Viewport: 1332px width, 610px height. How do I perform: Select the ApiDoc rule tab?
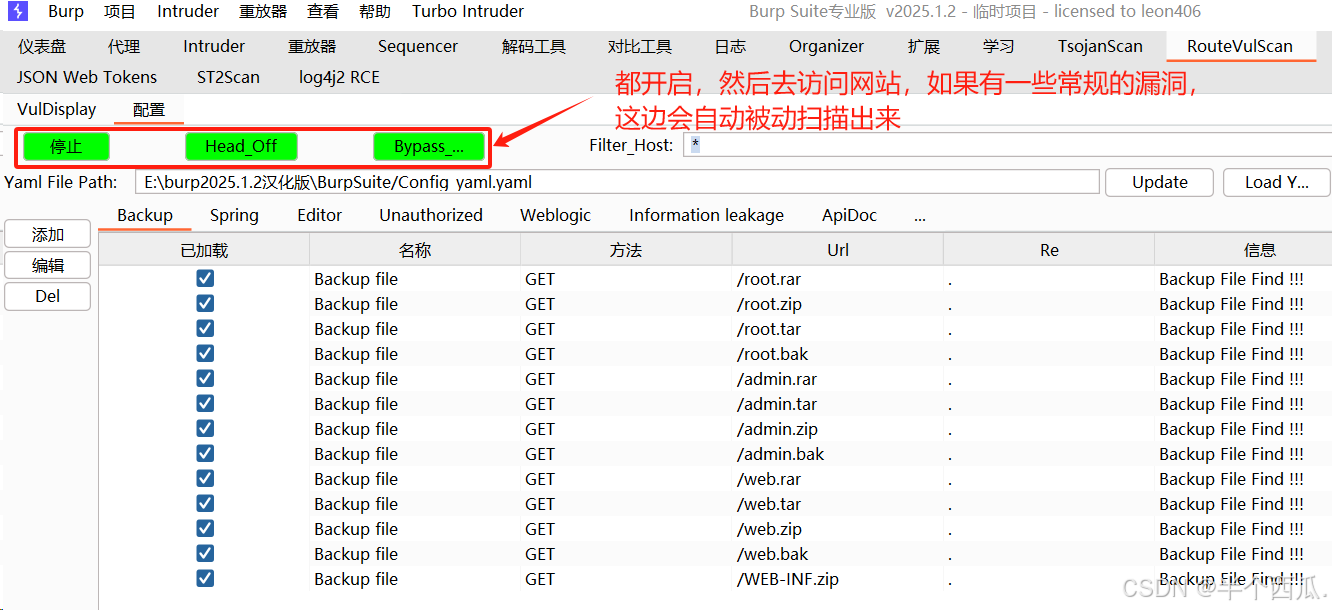850,215
